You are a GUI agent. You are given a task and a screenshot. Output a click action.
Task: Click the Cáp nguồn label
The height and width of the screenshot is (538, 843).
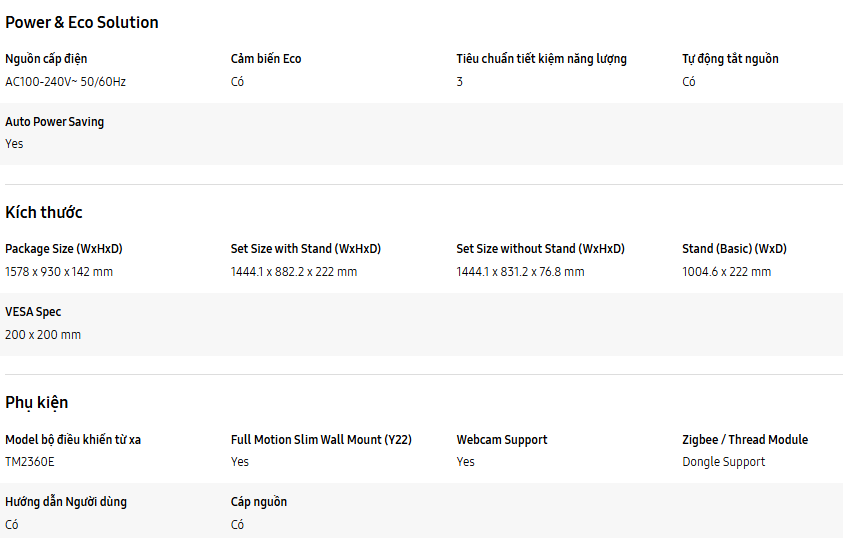click(259, 502)
